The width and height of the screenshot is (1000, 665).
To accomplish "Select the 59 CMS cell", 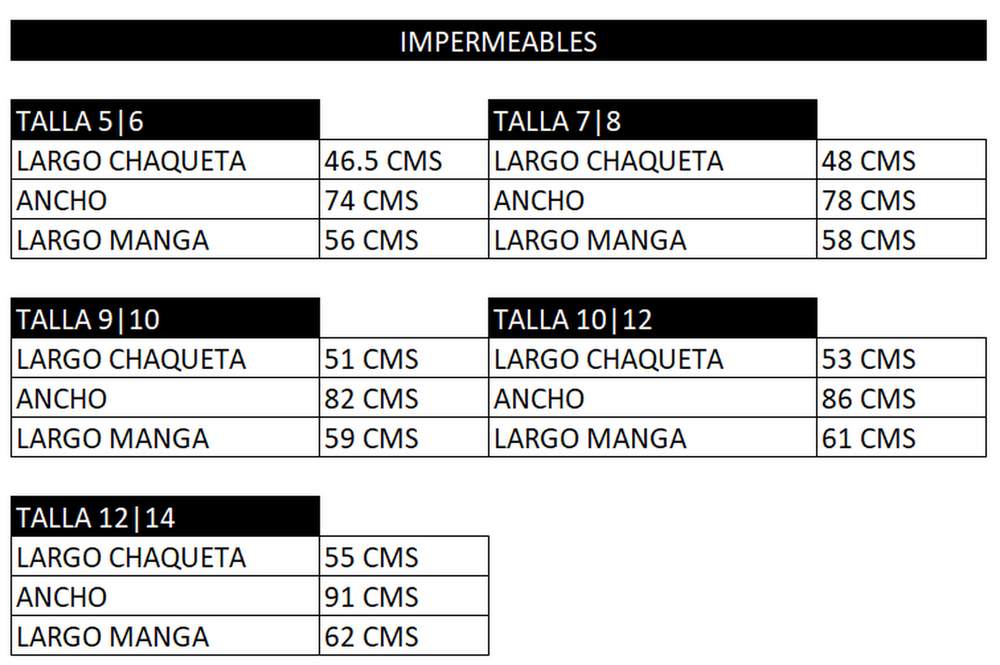I will 403,438.
